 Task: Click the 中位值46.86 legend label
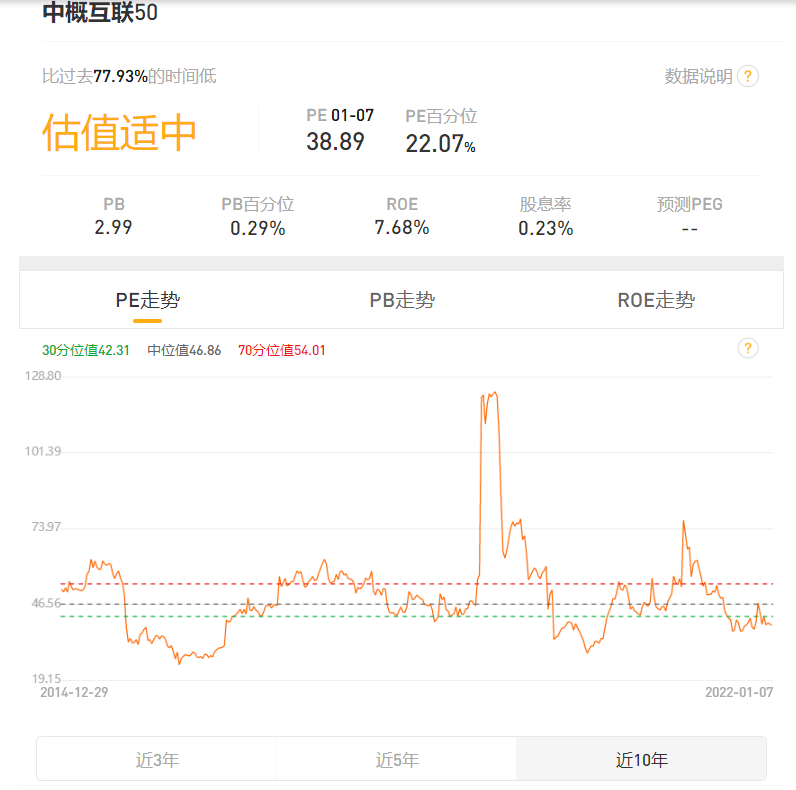184,350
